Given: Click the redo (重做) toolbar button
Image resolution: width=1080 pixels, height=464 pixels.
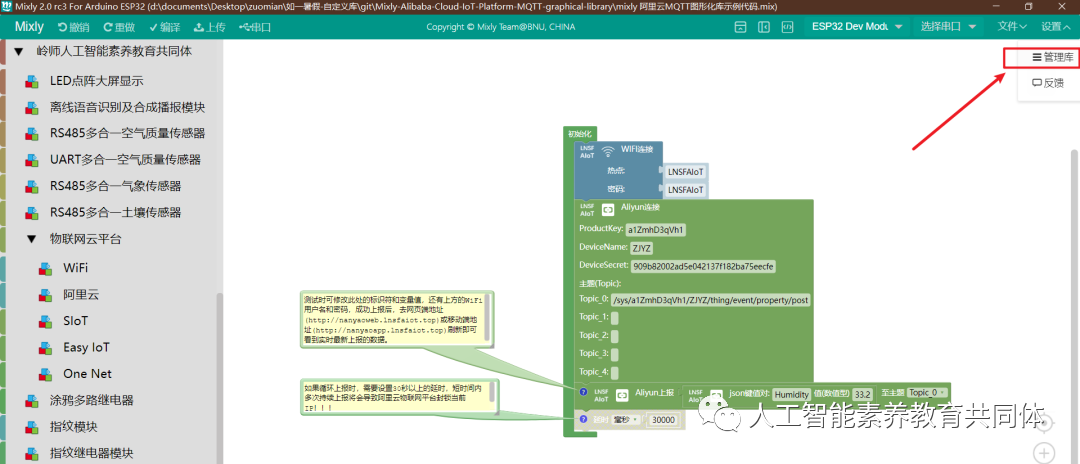Looking at the screenshot, I should [x=119, y=28].
